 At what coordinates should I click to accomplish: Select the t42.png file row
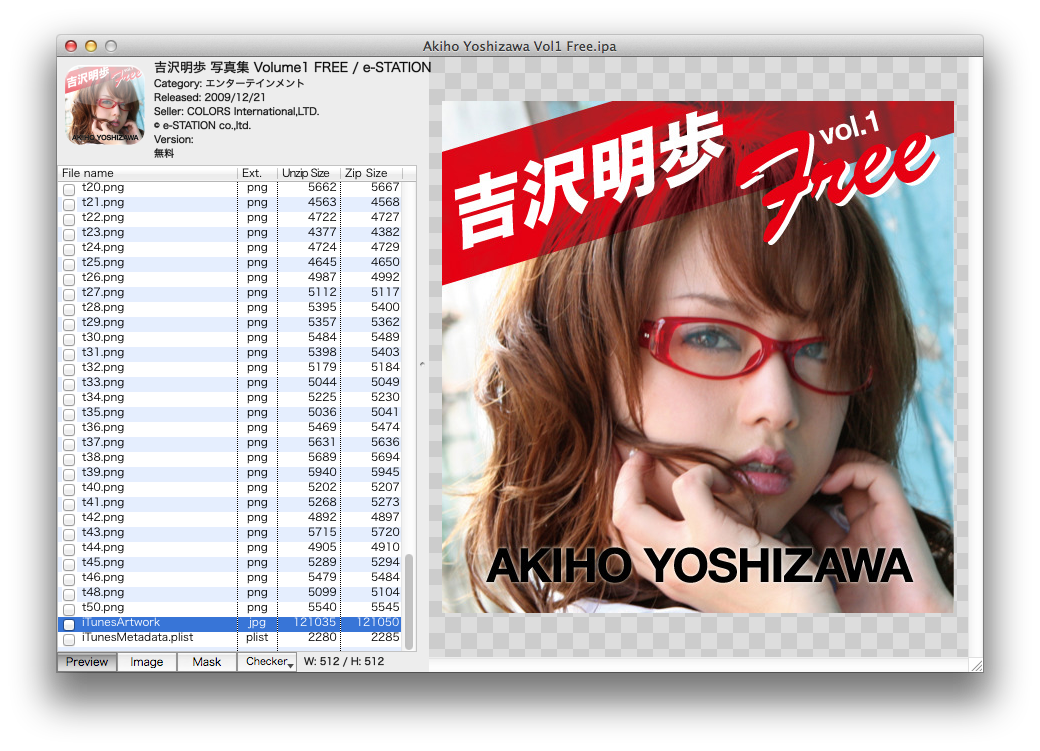point(230,517)
